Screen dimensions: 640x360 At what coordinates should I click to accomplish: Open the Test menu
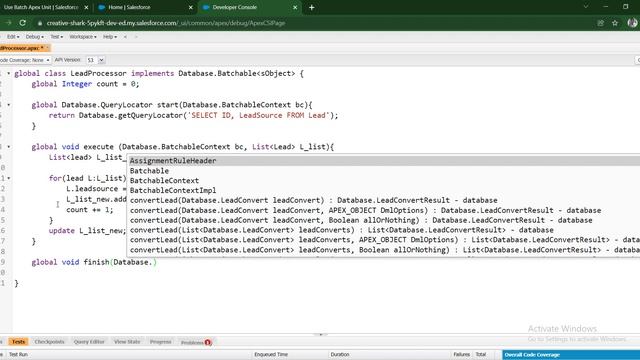[56, 37]
